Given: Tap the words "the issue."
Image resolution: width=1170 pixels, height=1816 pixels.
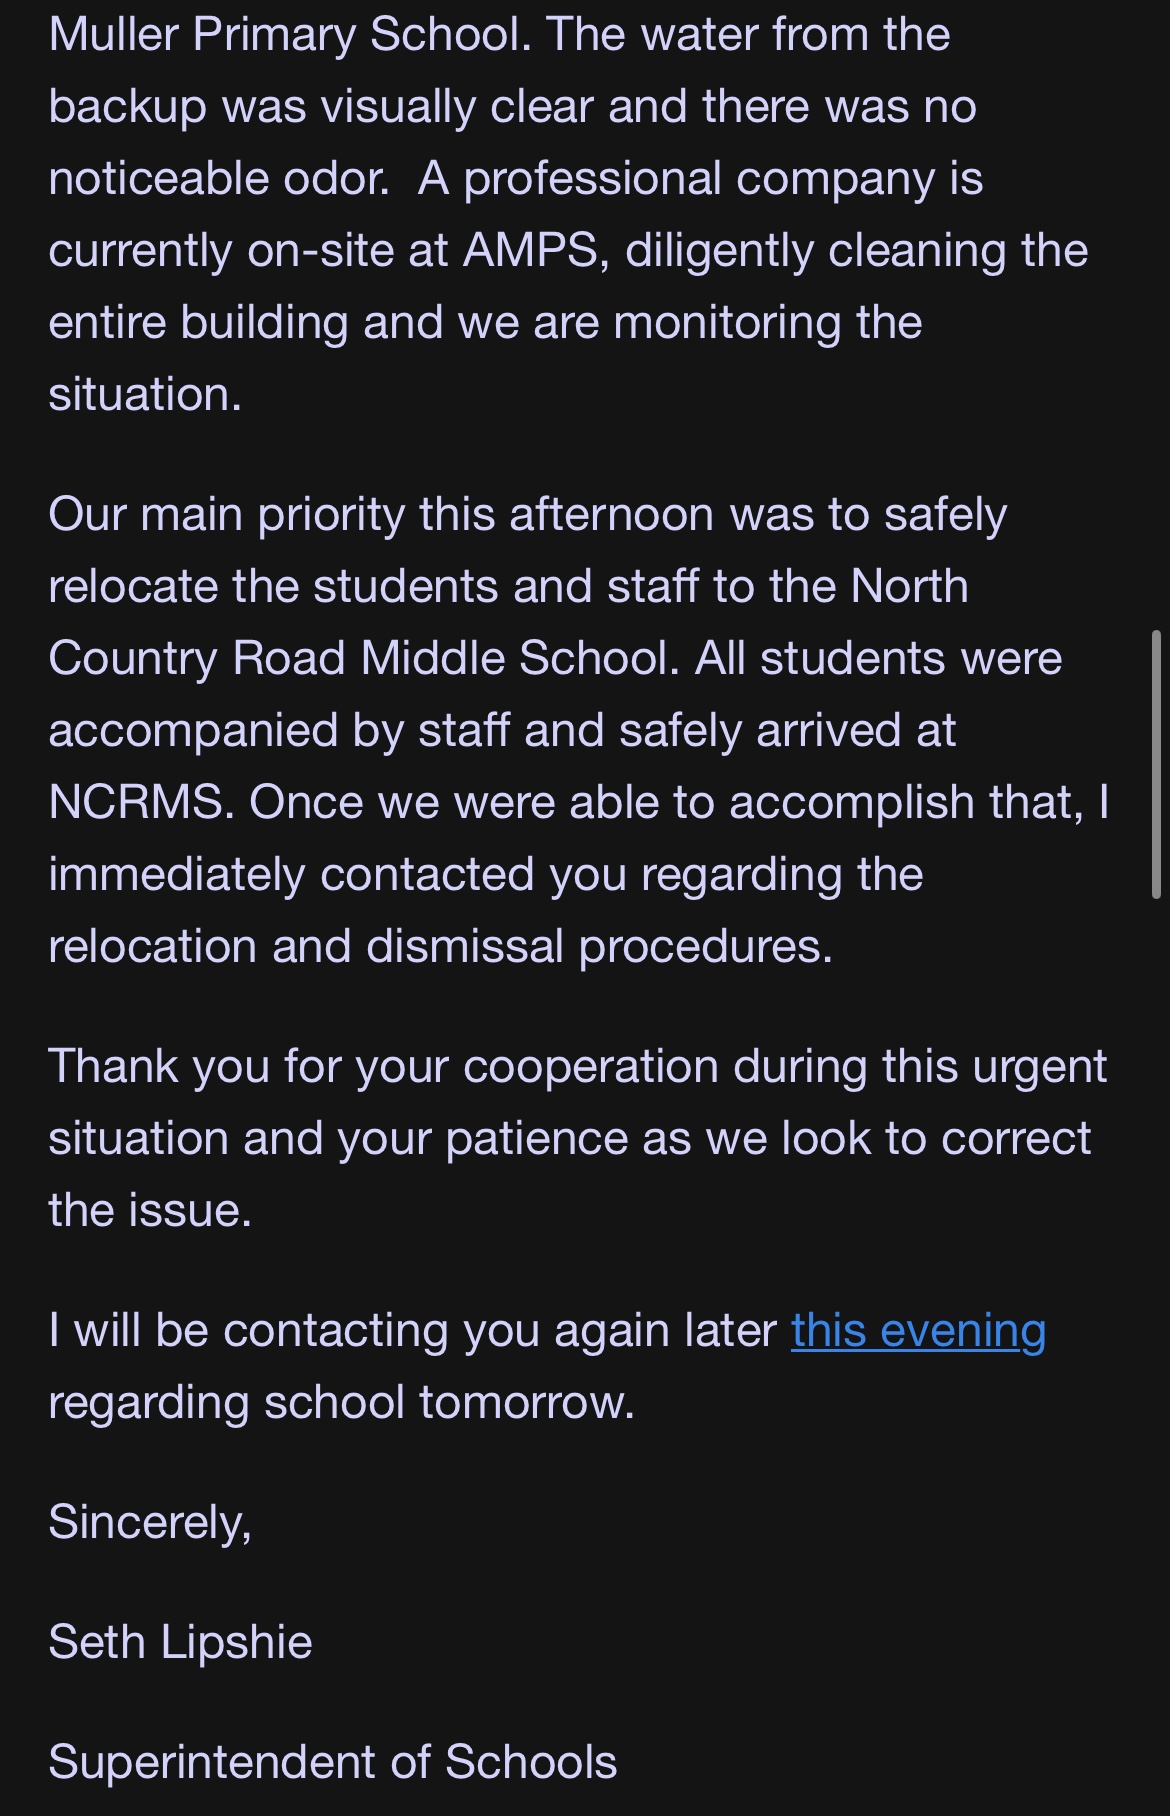Looking at the screenshot, I should pyautogui.click(x=150, y=1211).
